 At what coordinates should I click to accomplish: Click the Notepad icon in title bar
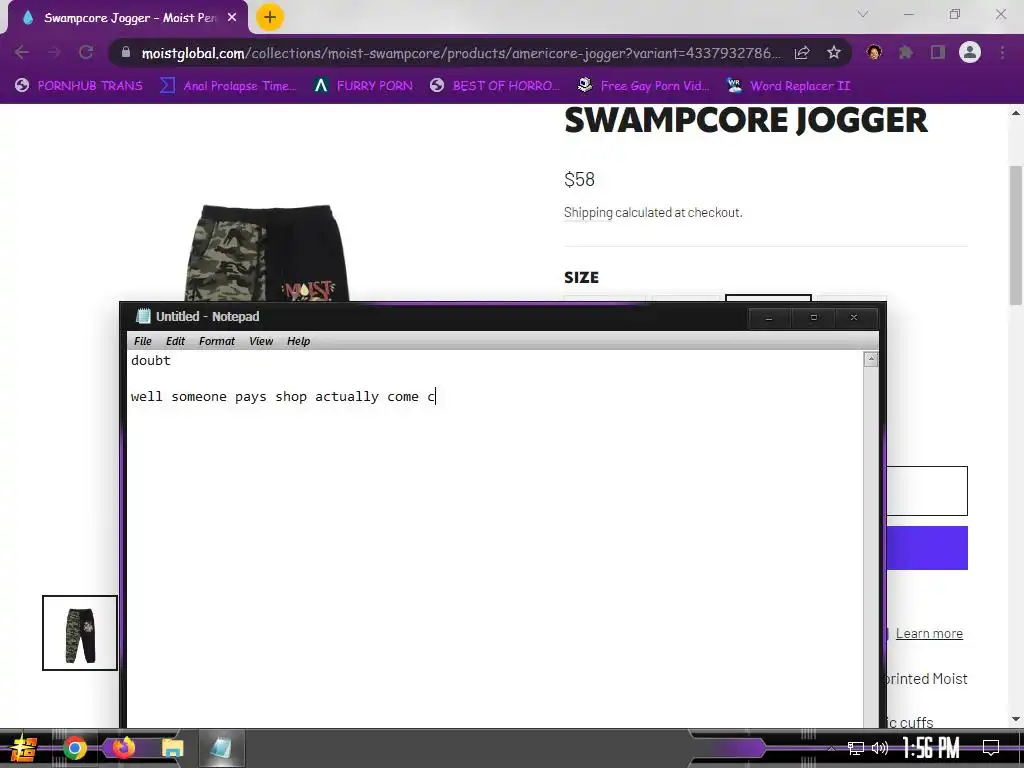143,317
